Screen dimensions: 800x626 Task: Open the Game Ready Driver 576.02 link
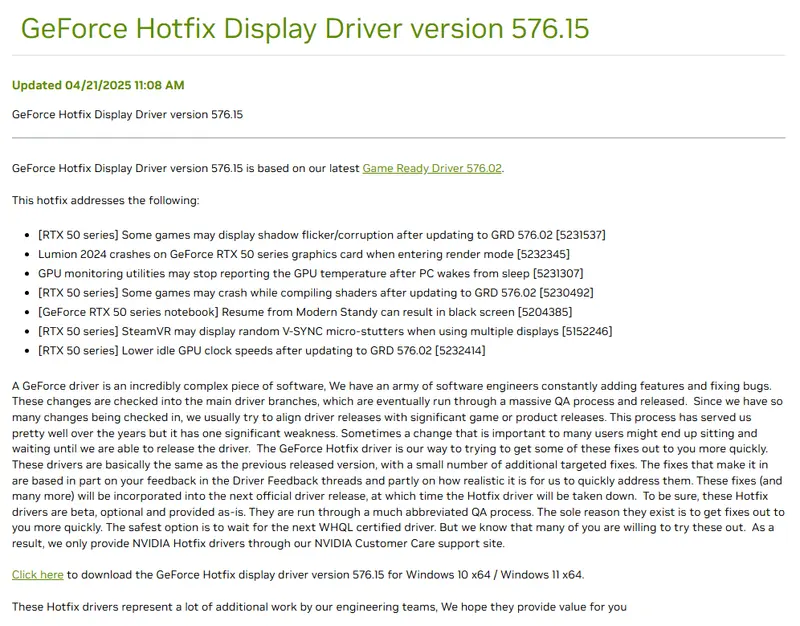(x=432, y=168)
